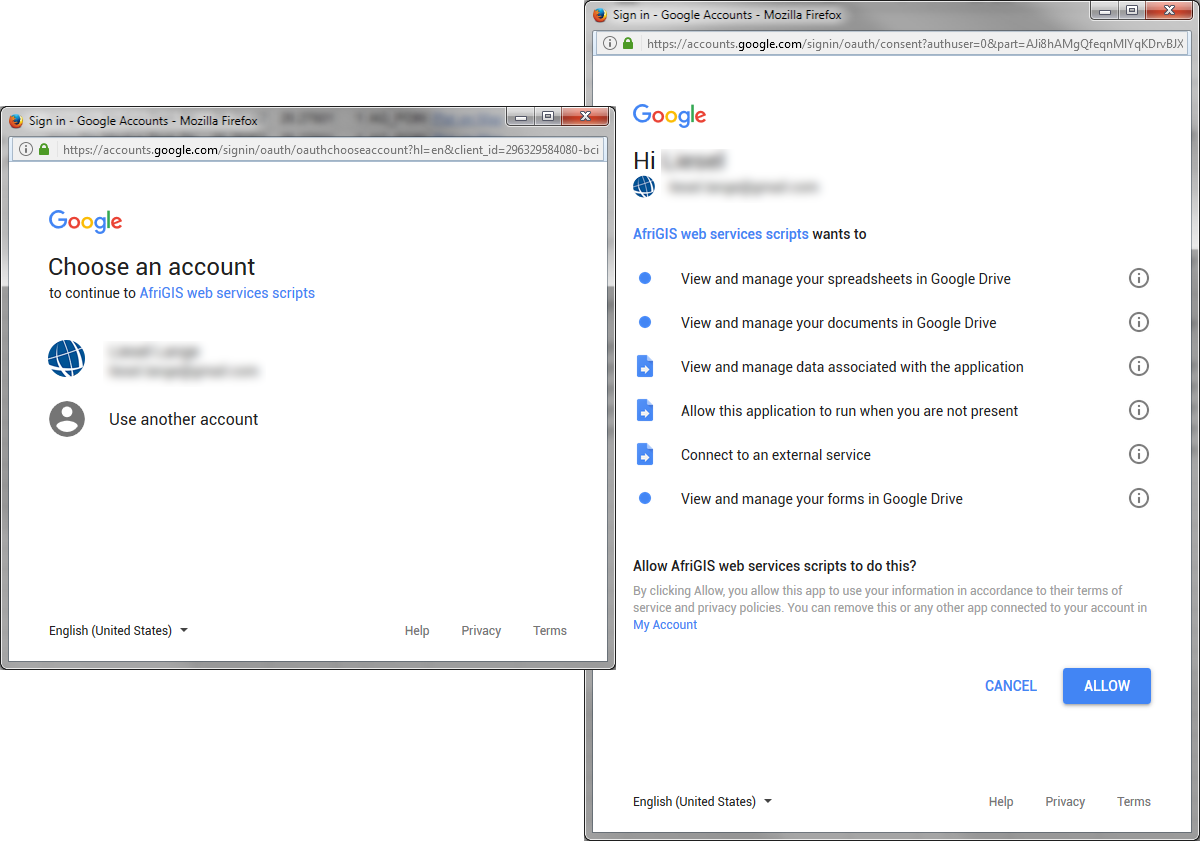Open info for connect to external service
The image size is (1200, 841).
tap(1138, 454)
